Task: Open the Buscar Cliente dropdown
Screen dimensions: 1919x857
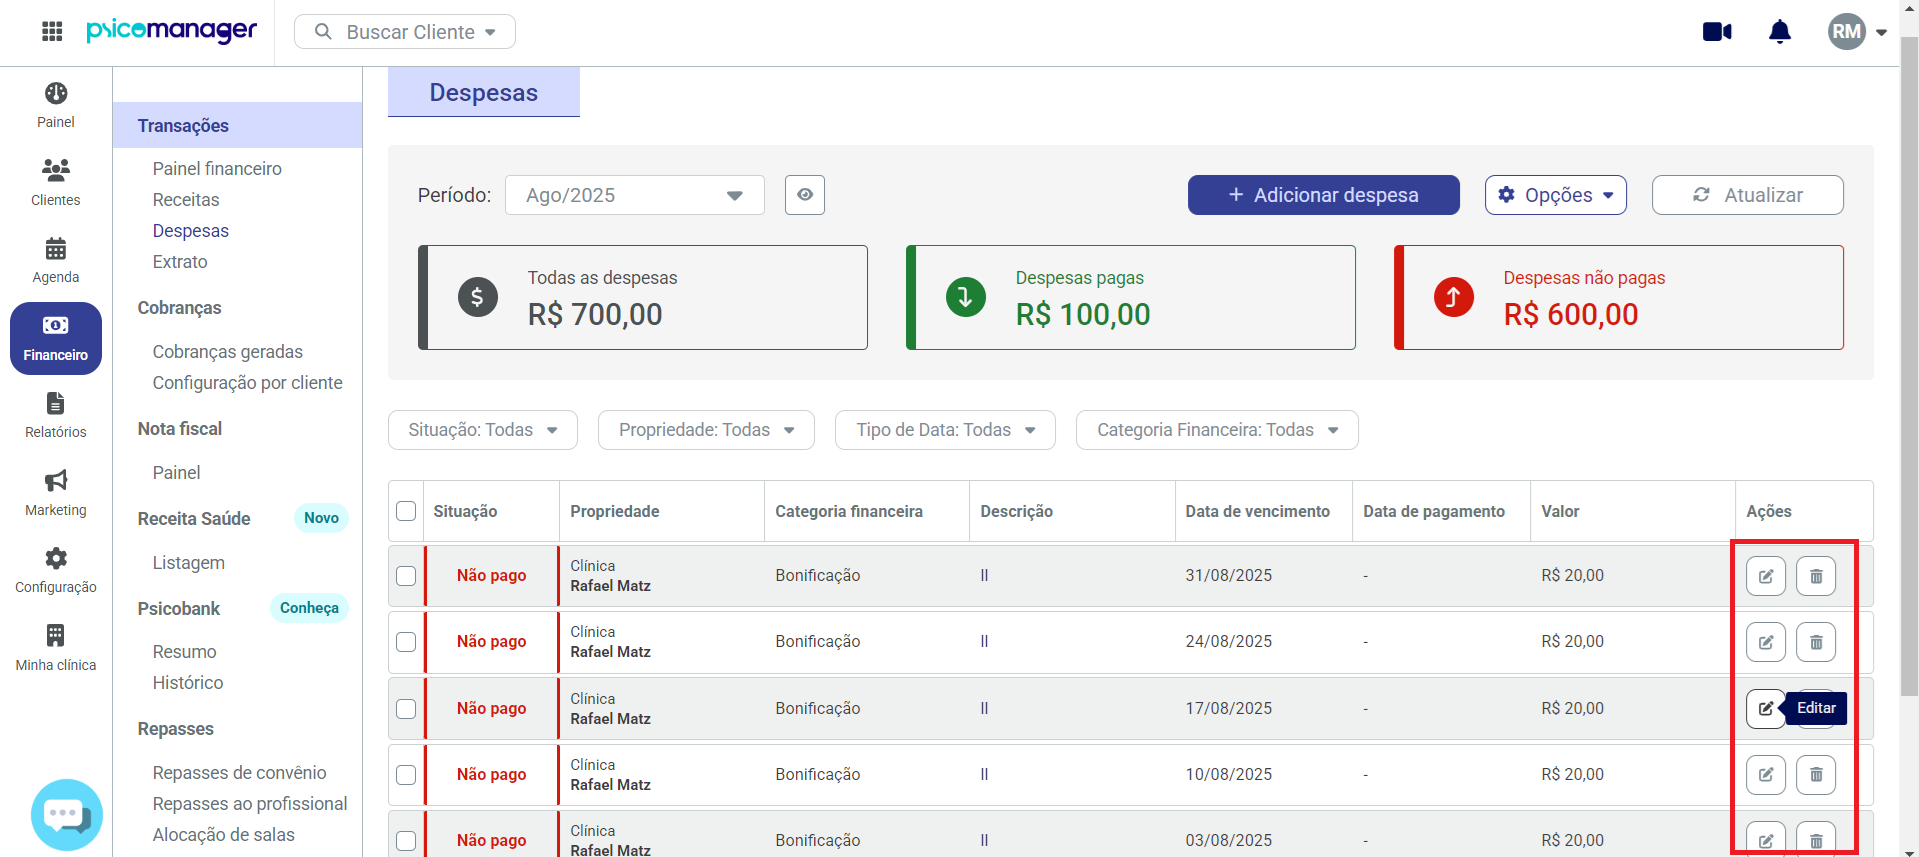Action: pyautogui.click(x=405, y=32)
